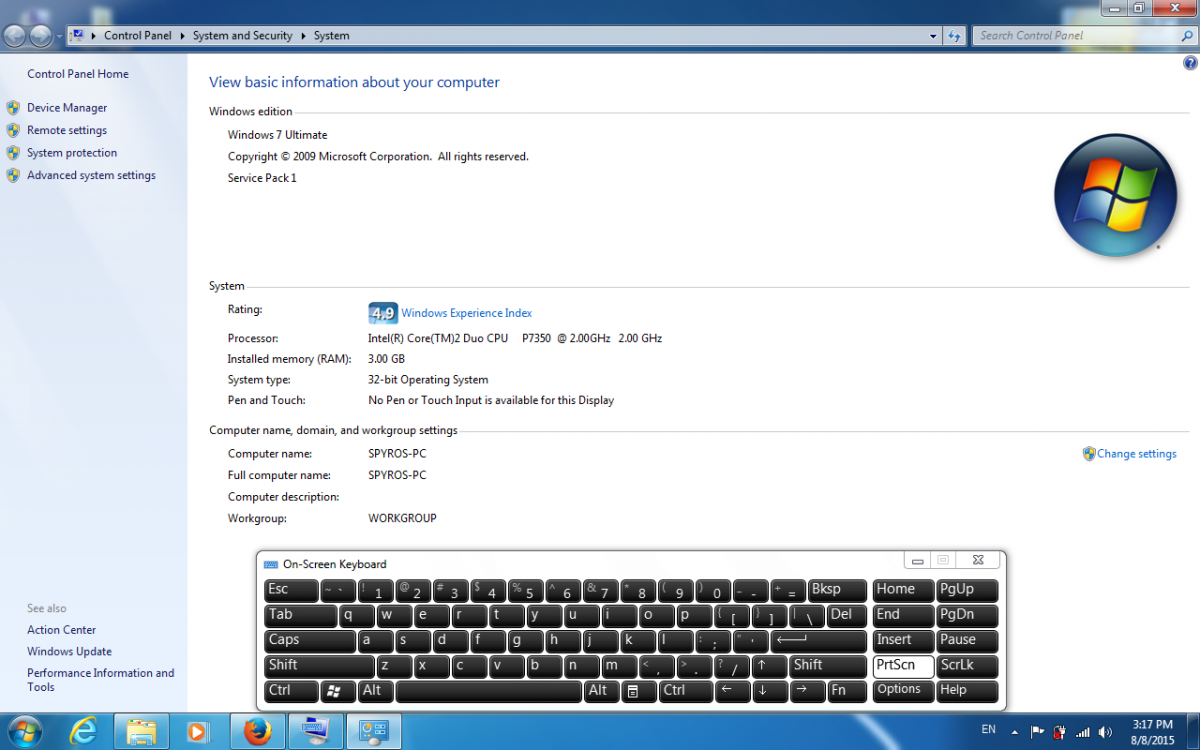
Task: Go to Control Panel Home
Action: (x=78, y=74)
